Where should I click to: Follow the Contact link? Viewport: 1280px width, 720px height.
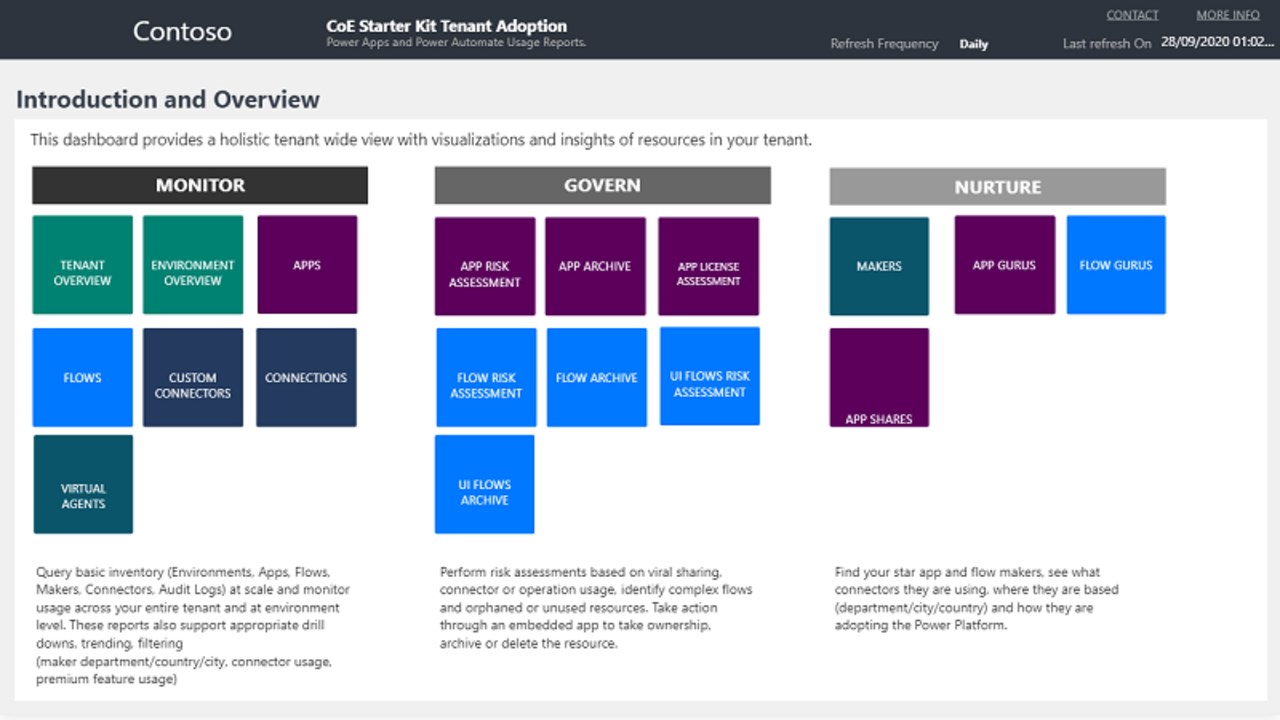click(1132, 15)
